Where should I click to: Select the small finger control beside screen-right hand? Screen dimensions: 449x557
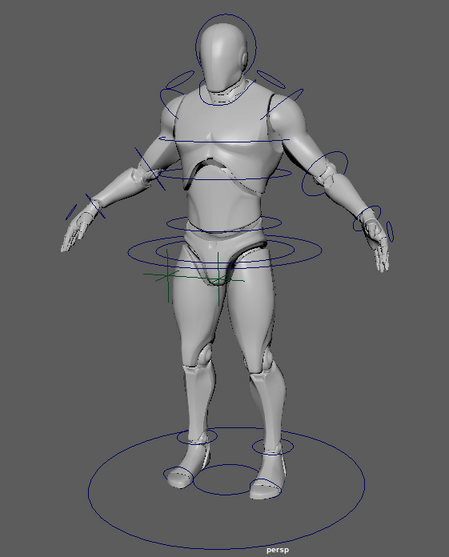click(x=390, y=231)
